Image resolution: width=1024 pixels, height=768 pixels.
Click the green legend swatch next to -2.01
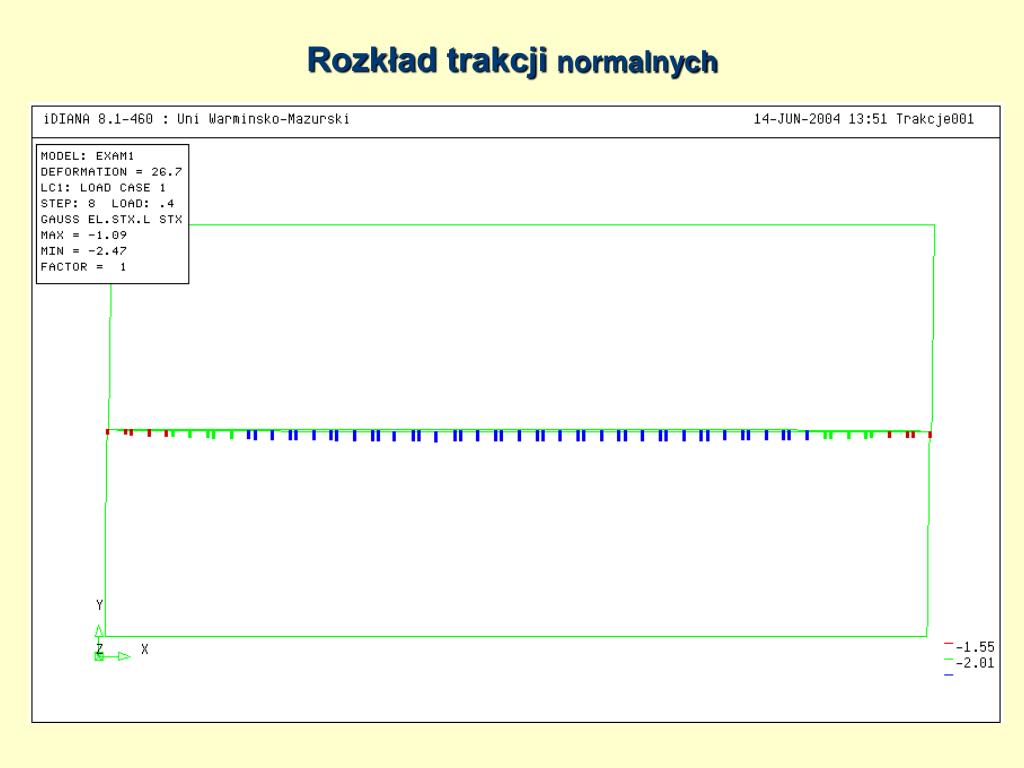coord(948,660)
